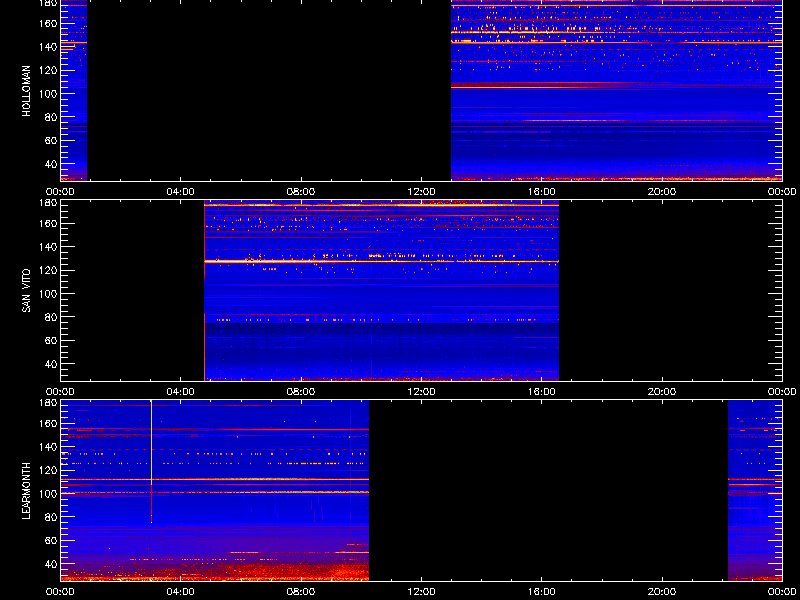Click the SAN VITO station axis label

pyautogui.click(x=27, y=291)
